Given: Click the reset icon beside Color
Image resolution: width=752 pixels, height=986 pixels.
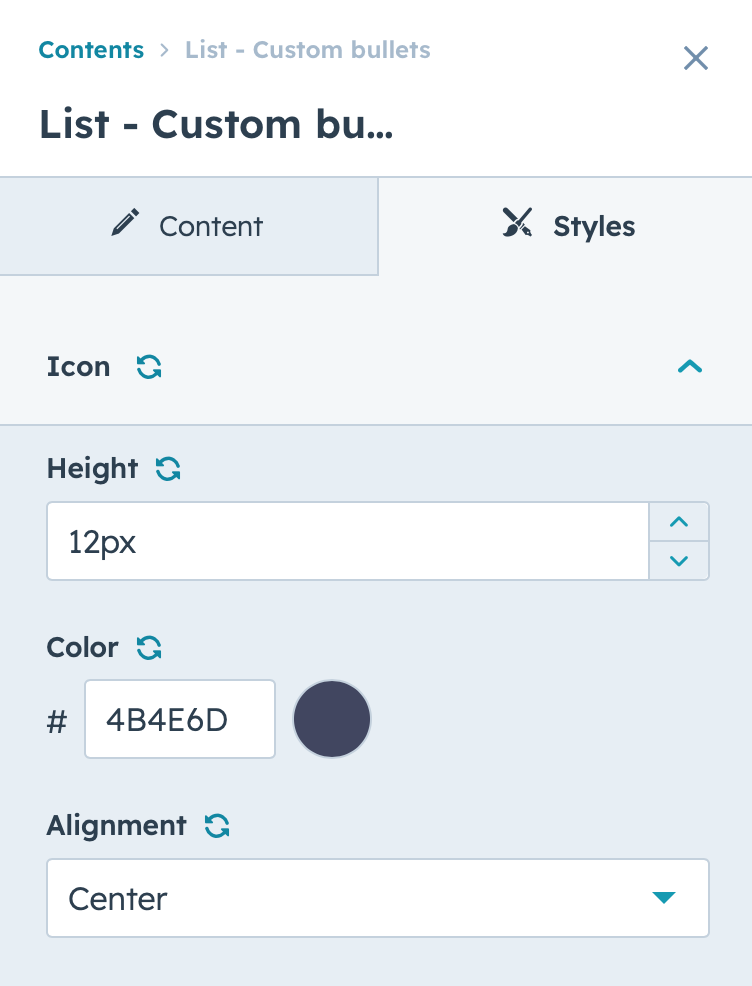Looking at the screenshot, I should point(149,648).
